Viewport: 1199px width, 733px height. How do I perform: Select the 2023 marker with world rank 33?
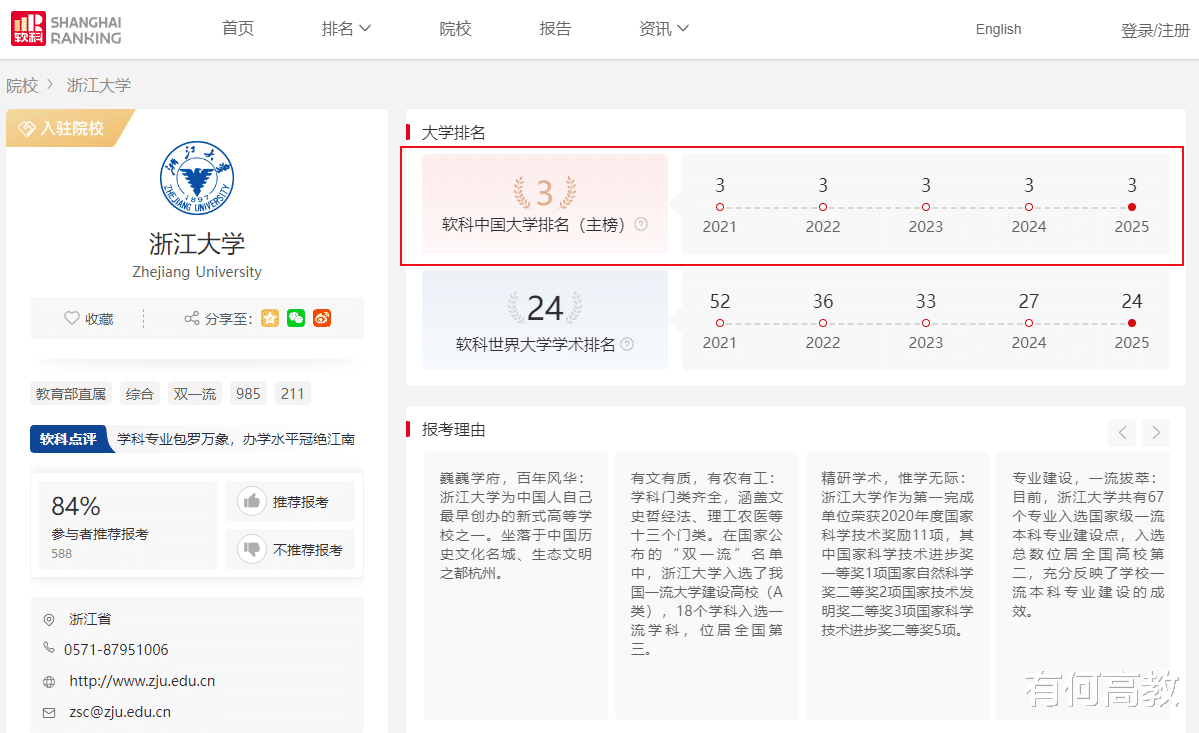pyautogui.click(x=926, y=323)
